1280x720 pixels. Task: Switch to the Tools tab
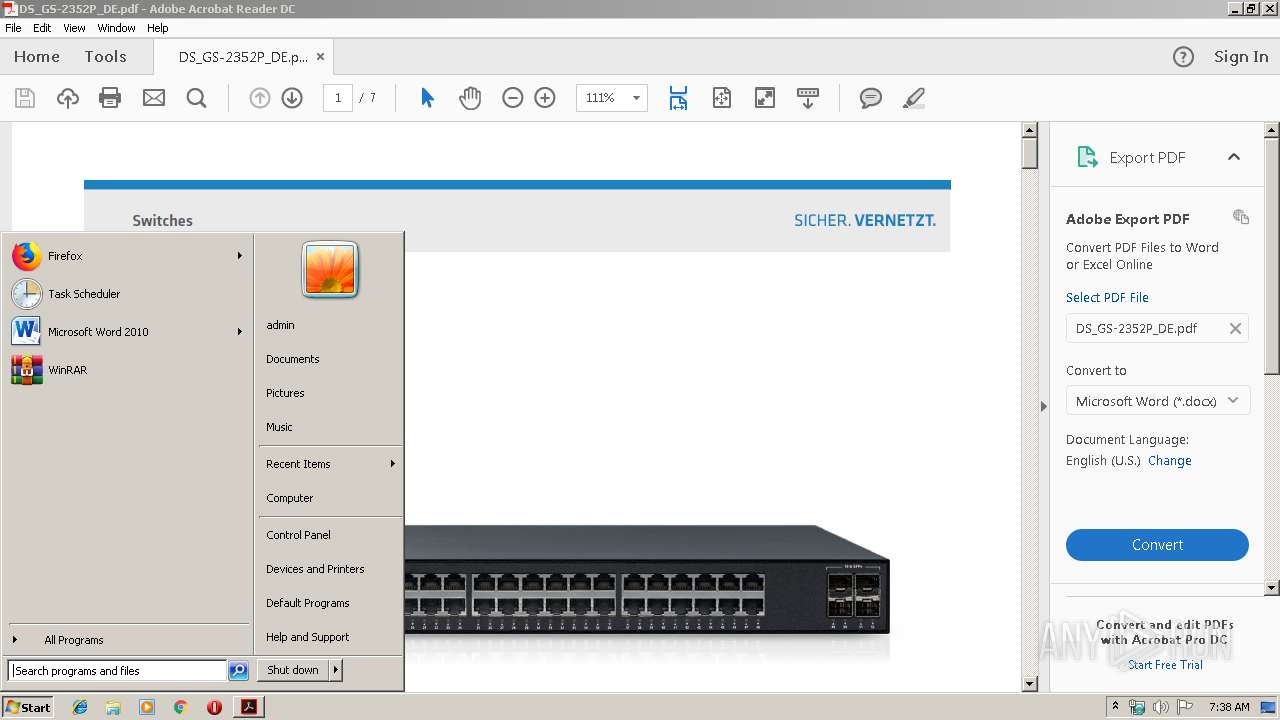[x=105, y=57]
